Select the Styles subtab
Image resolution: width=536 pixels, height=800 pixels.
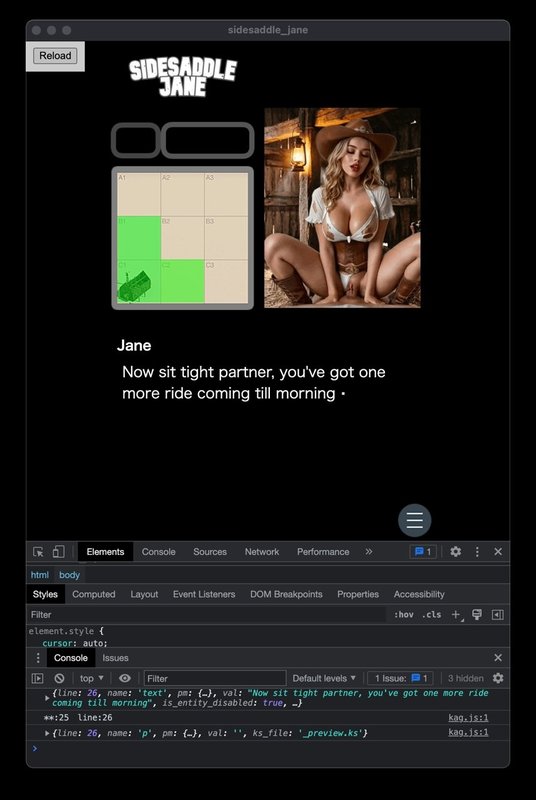[x=45, y=594]
